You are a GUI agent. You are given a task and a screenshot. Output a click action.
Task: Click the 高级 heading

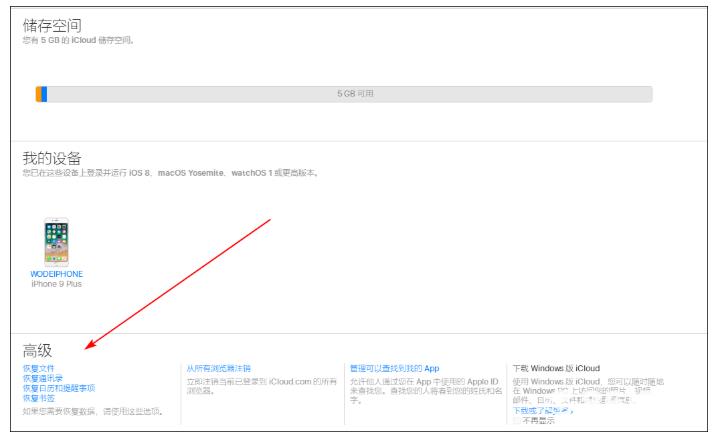37,351
